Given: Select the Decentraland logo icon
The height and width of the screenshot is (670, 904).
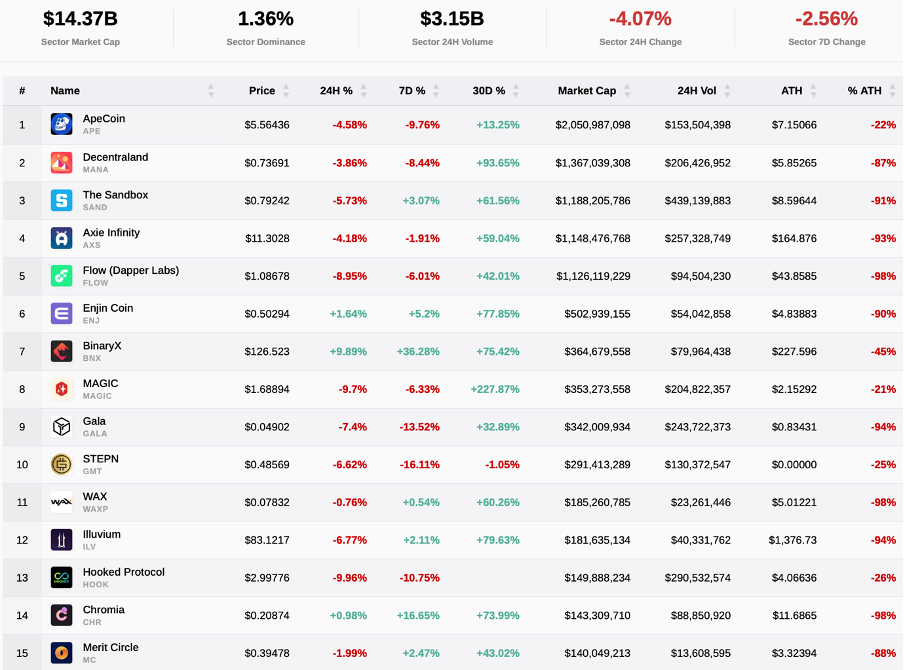Looking at the screenshot, I should (61, 162).
